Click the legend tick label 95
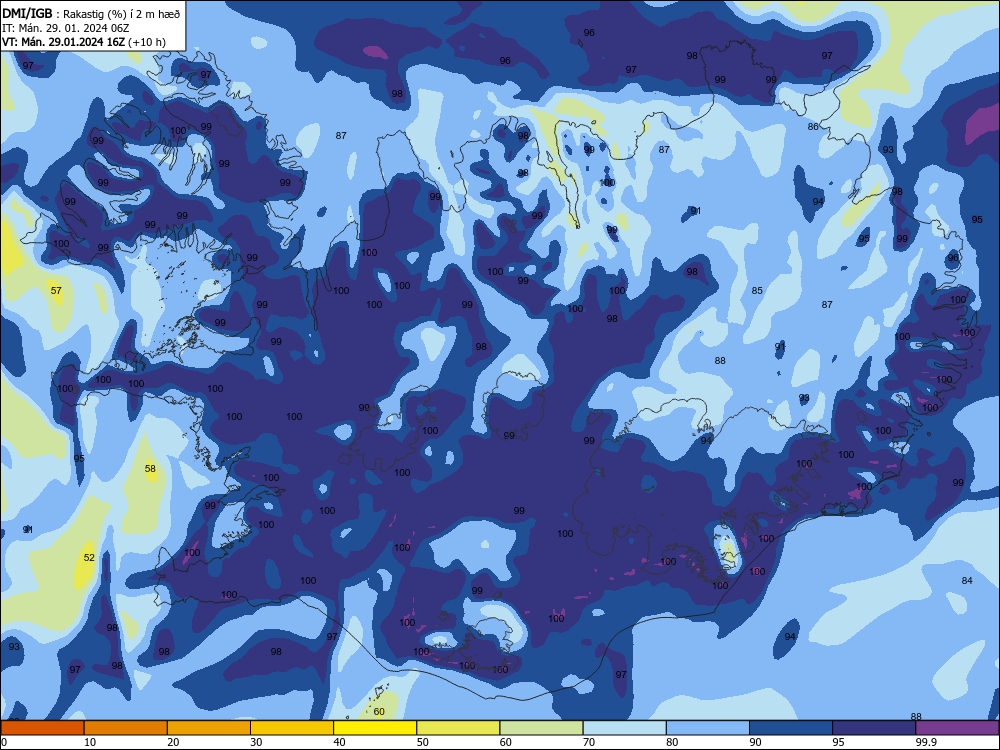Viewport: 1000px width, 750px height. point(838,742)
